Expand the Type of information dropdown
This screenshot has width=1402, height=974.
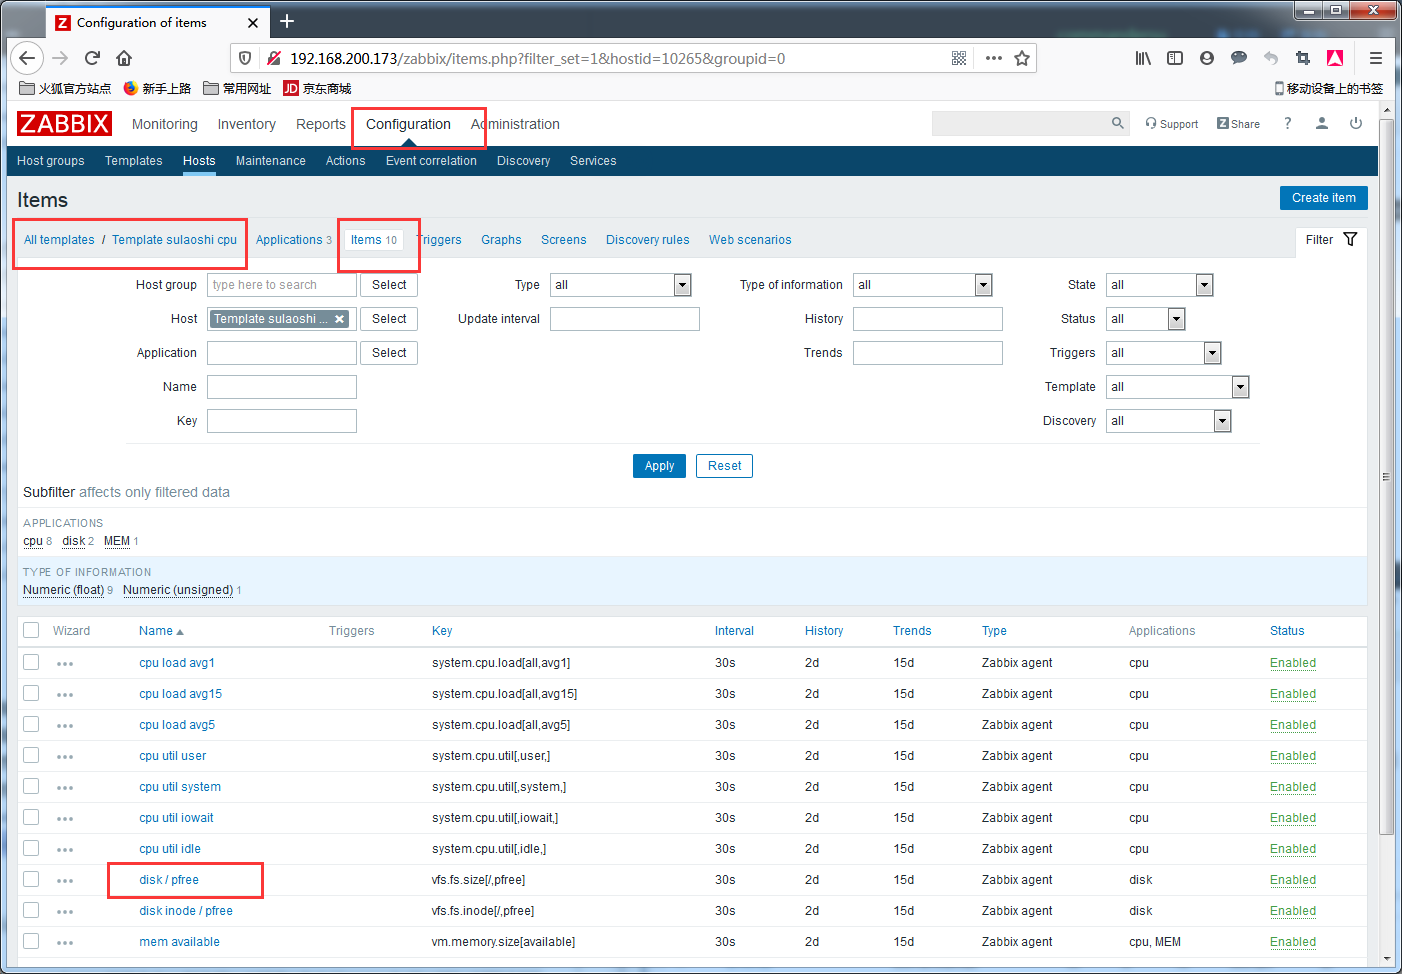coord(923,285)
